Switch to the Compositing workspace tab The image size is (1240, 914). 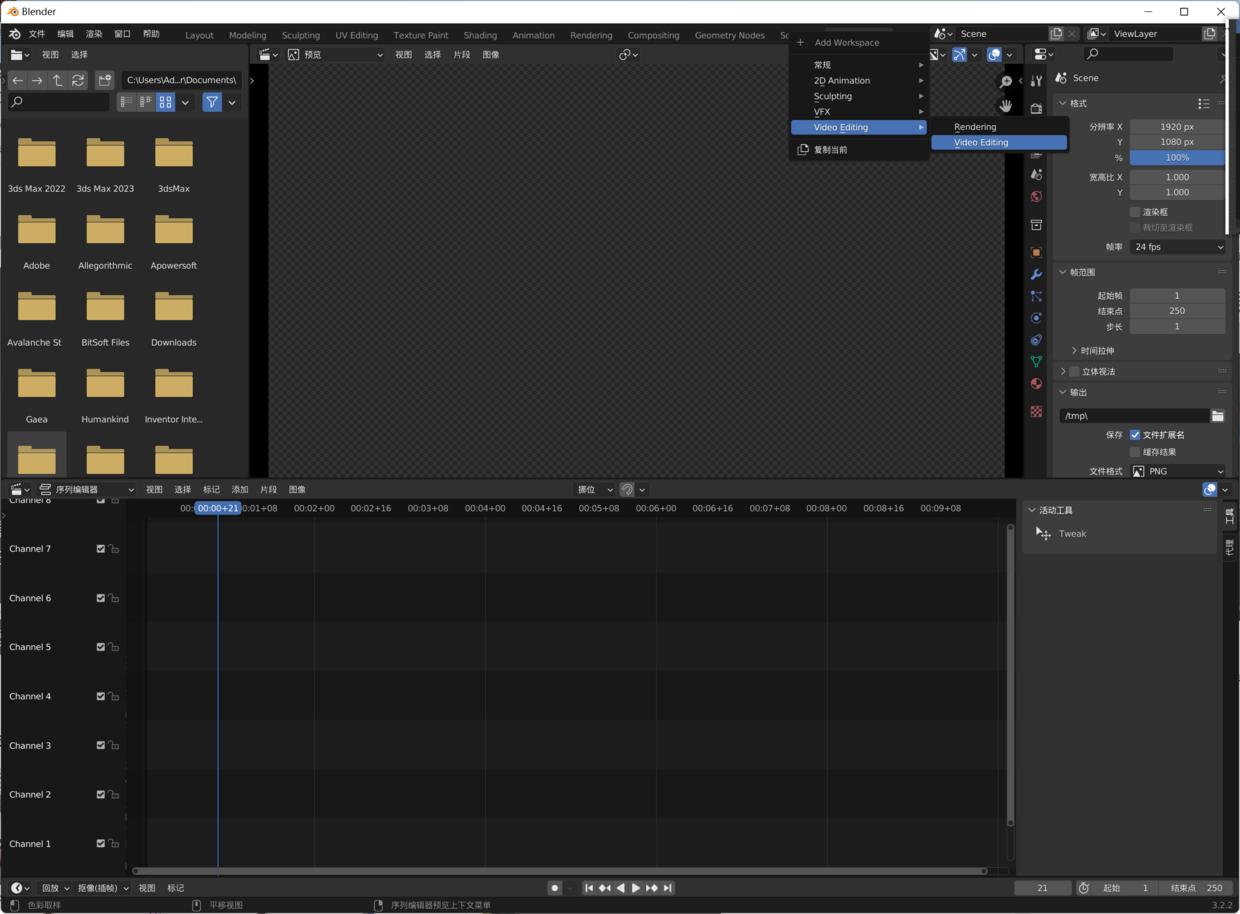tap(653, 35)
